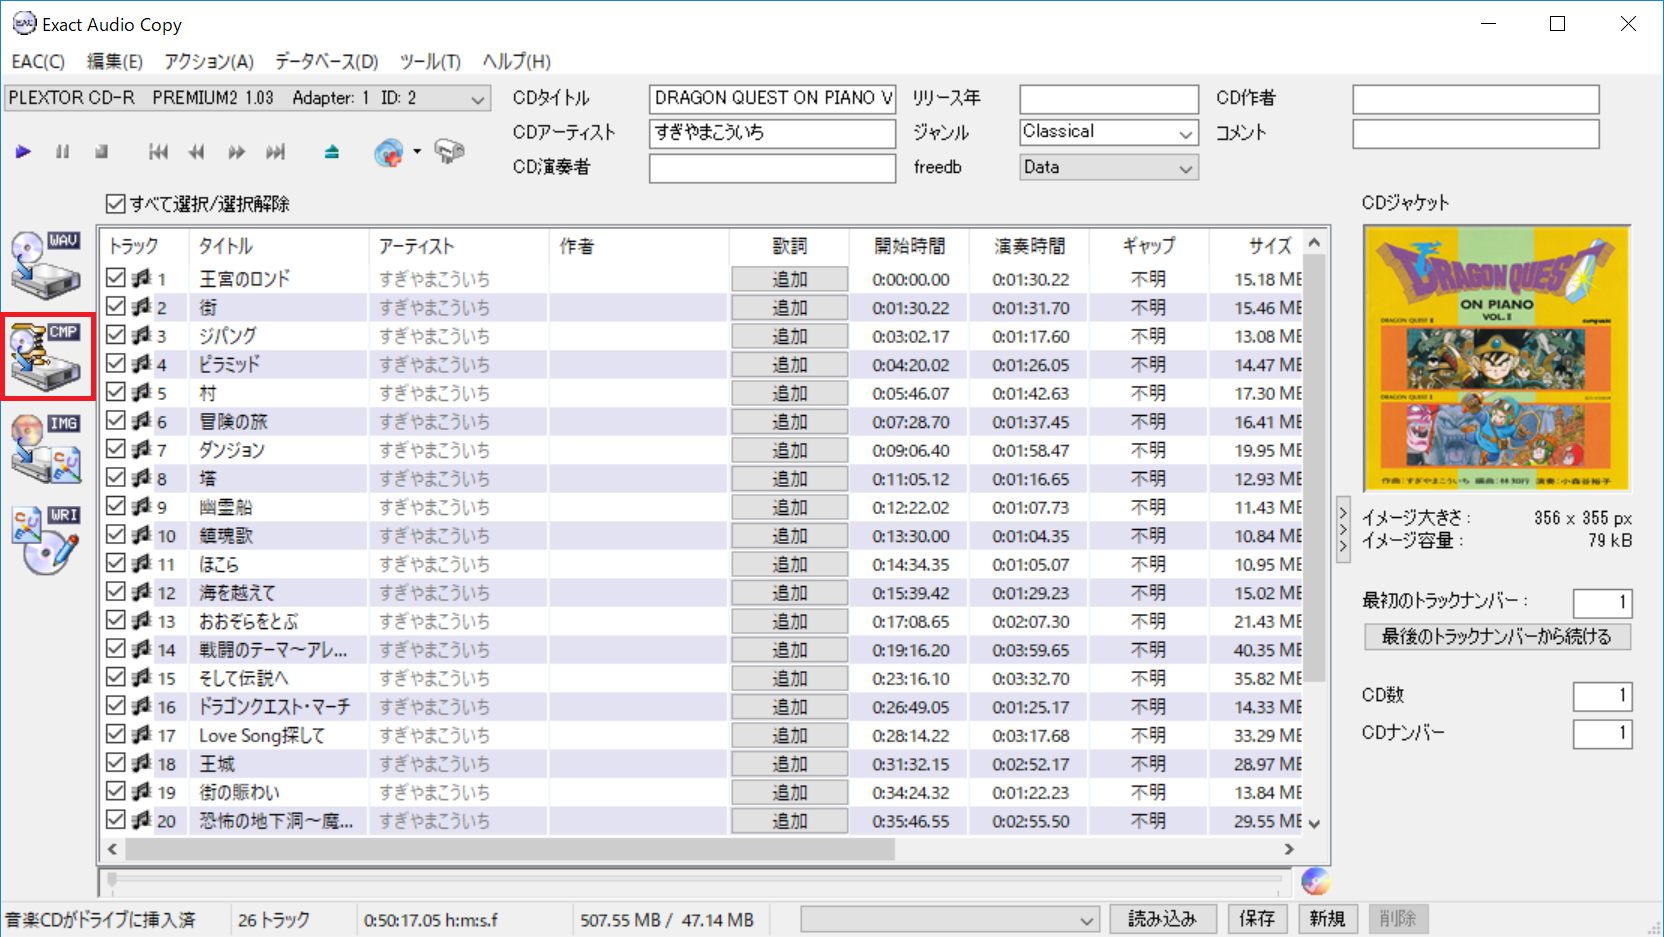Click the music note icon of track 5

tap(142, 392)
